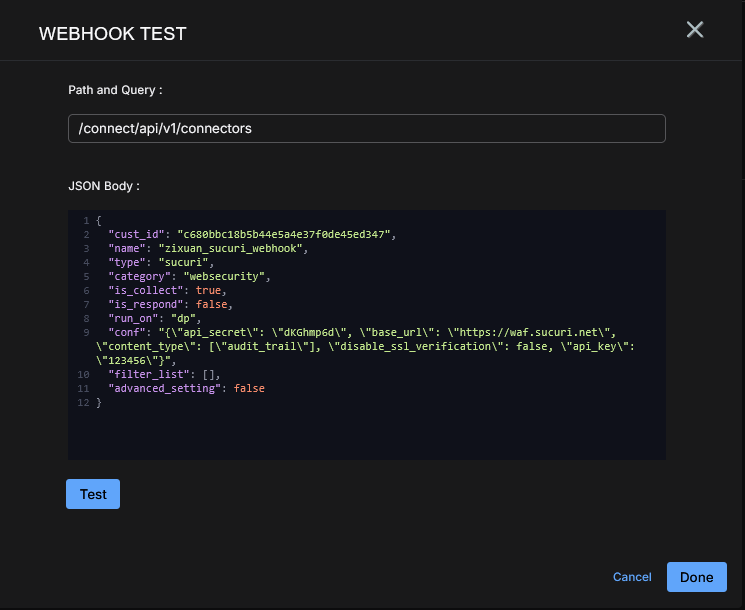Click the "type" key on line 4
Viewport: 745px width, 610px height.
pyautogui.click(x=127, y=262)
